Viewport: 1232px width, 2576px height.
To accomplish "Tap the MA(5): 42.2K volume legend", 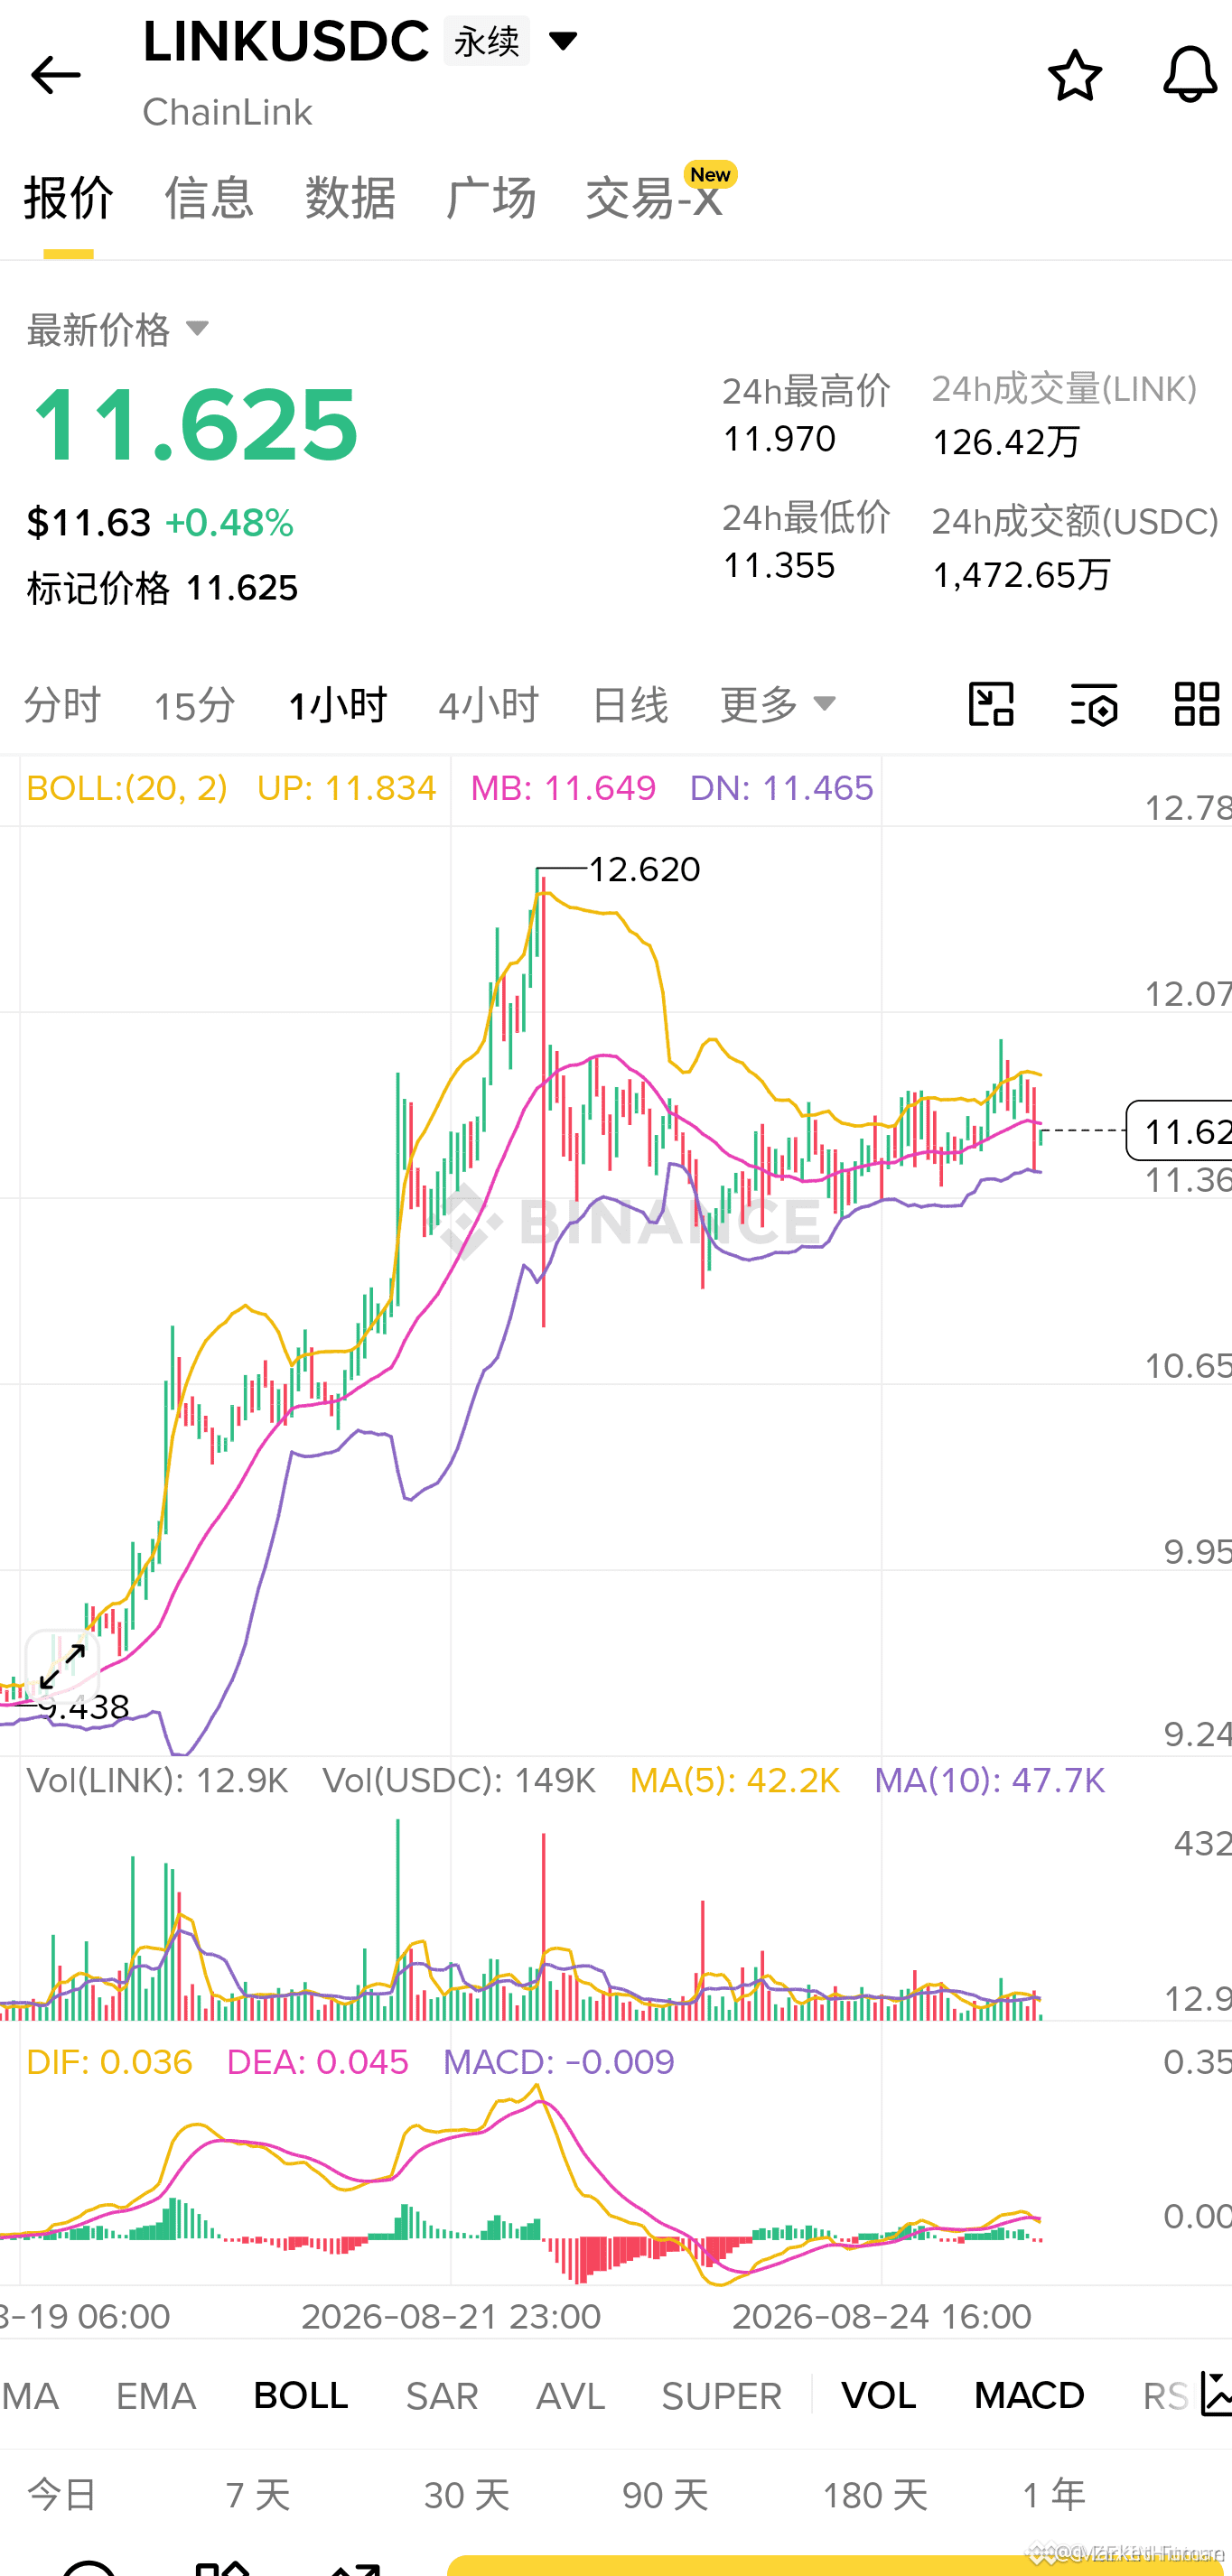I will click(x=735, y=1781).
